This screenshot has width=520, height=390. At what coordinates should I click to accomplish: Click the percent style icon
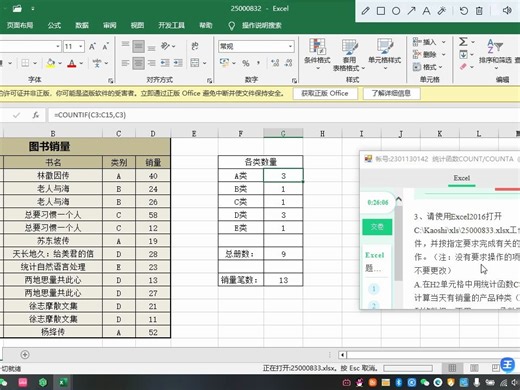[x=246, y=63]
